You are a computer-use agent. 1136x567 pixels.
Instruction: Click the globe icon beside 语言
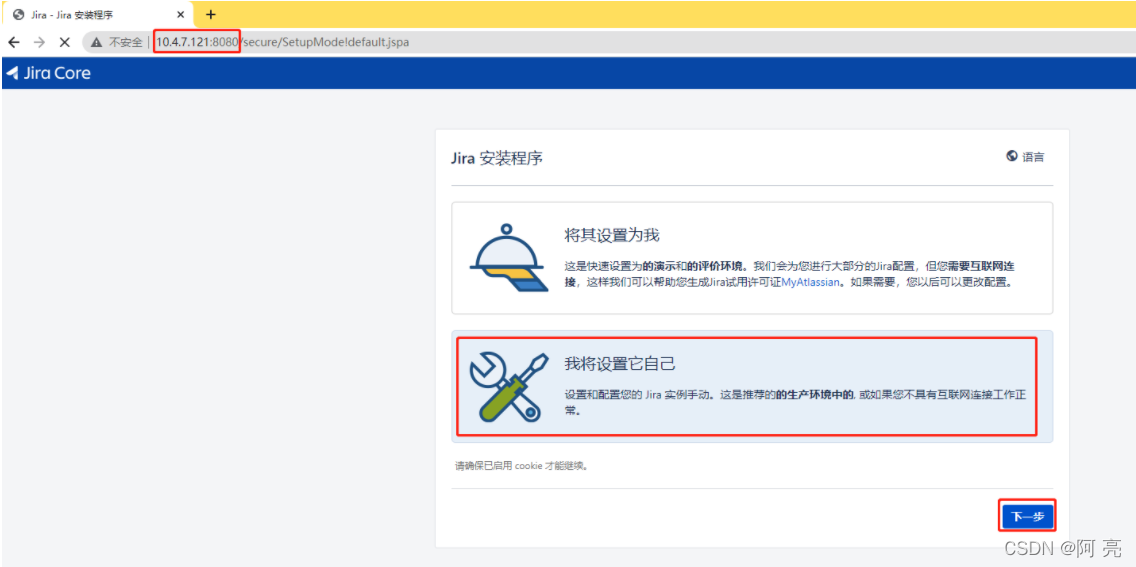pos(1012,156)
